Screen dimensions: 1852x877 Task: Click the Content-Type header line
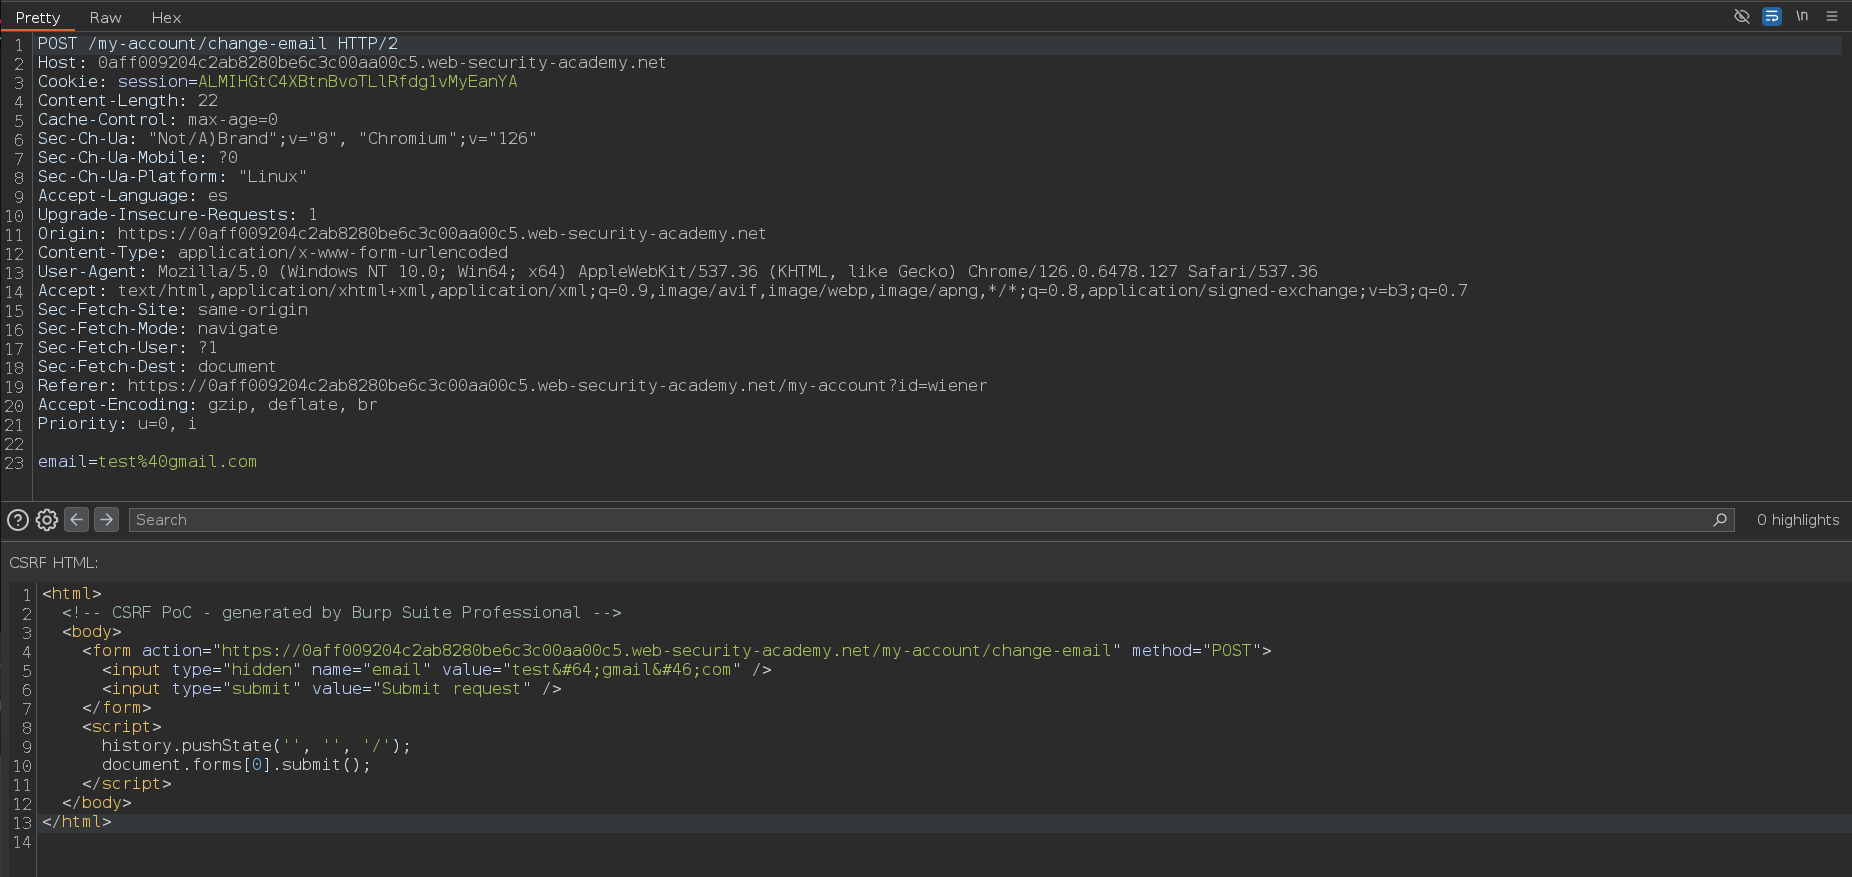tap(273, 253)
